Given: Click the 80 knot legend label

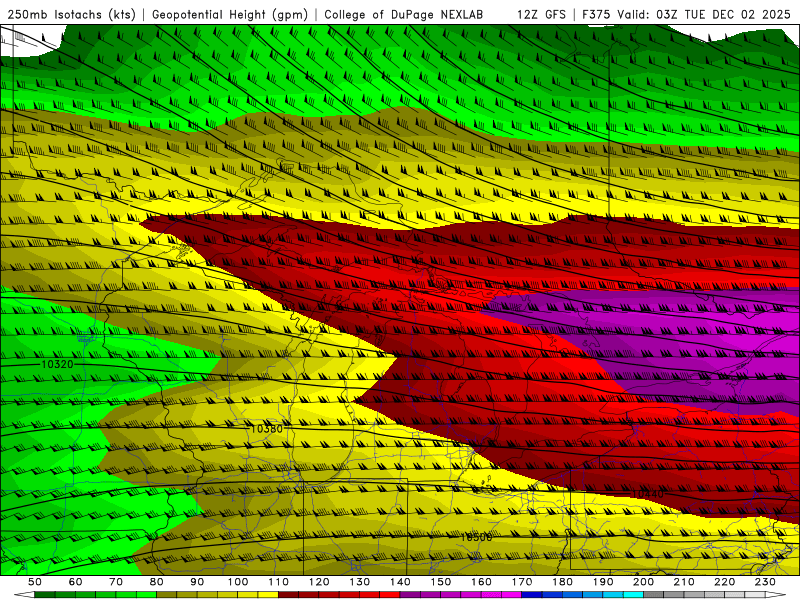Looking at the screenshot, I should (x=157, y=582).
